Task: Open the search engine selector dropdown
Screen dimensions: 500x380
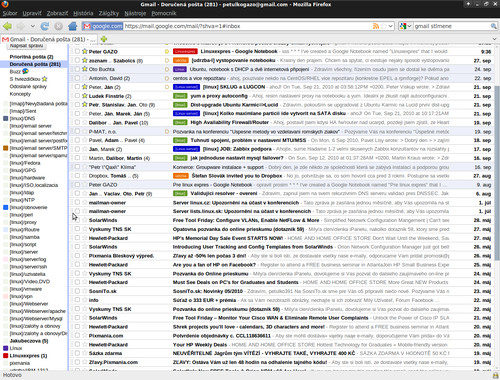Action: point(405,26)
